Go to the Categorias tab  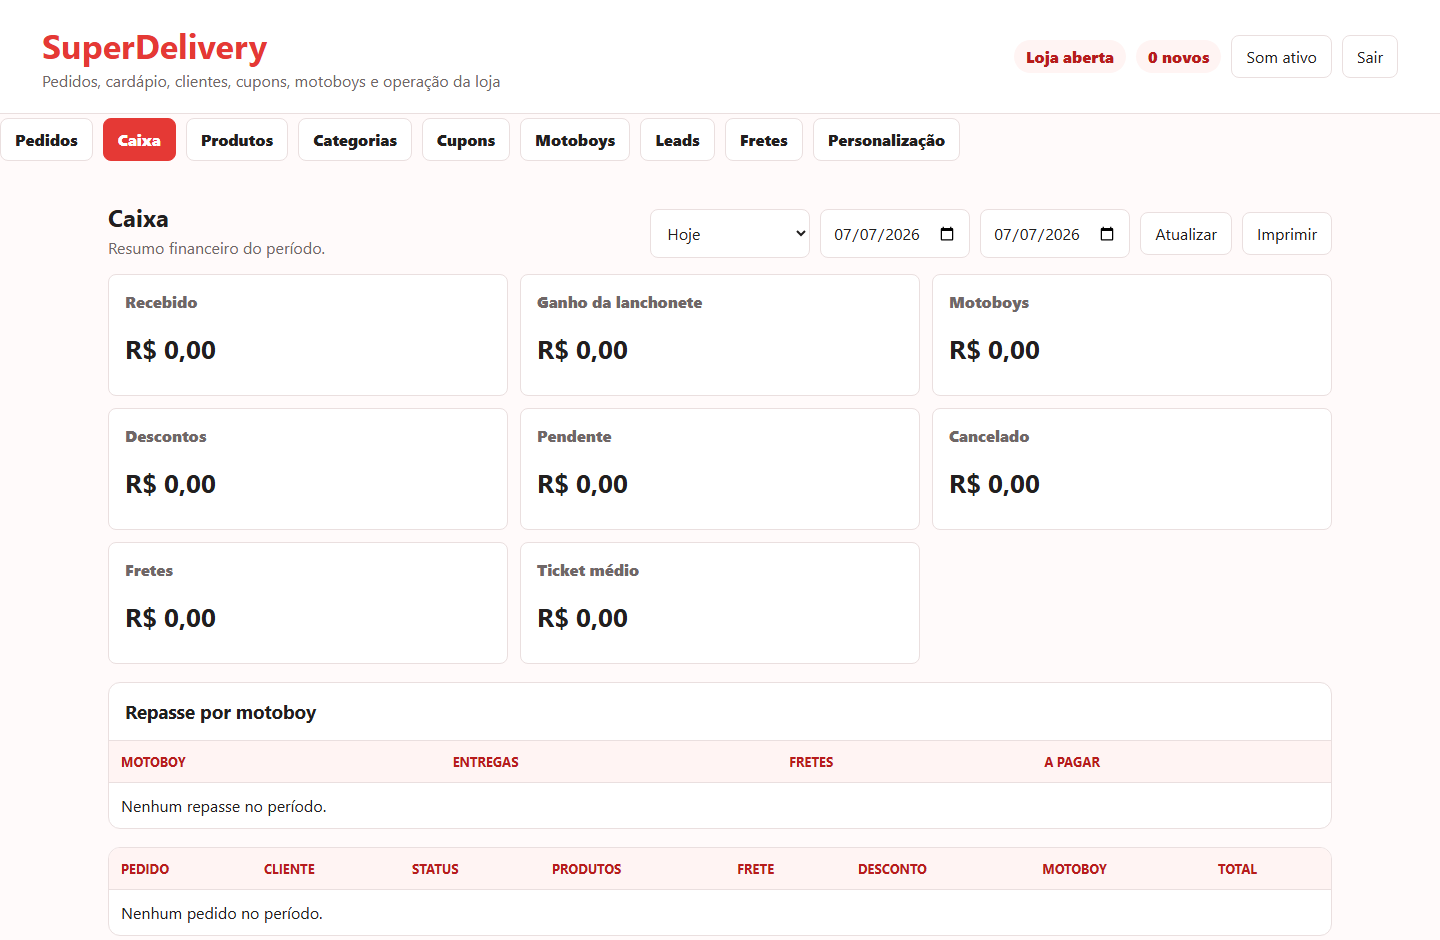(x=355, y=140)
